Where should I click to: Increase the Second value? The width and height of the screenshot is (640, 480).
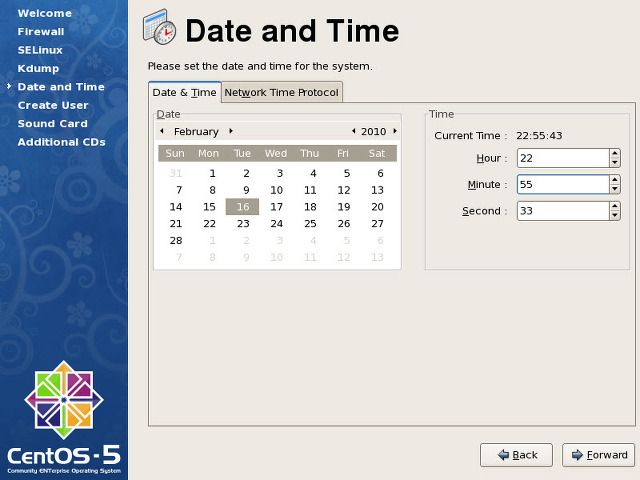coord(615,206)
